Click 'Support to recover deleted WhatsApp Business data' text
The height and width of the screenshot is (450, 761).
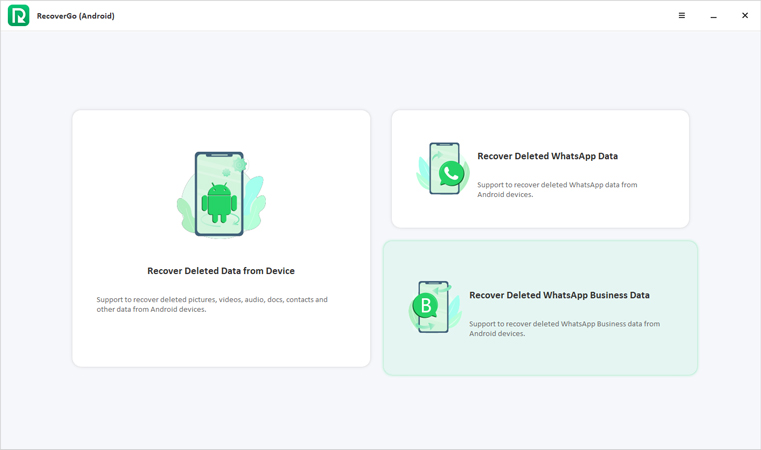564,329
